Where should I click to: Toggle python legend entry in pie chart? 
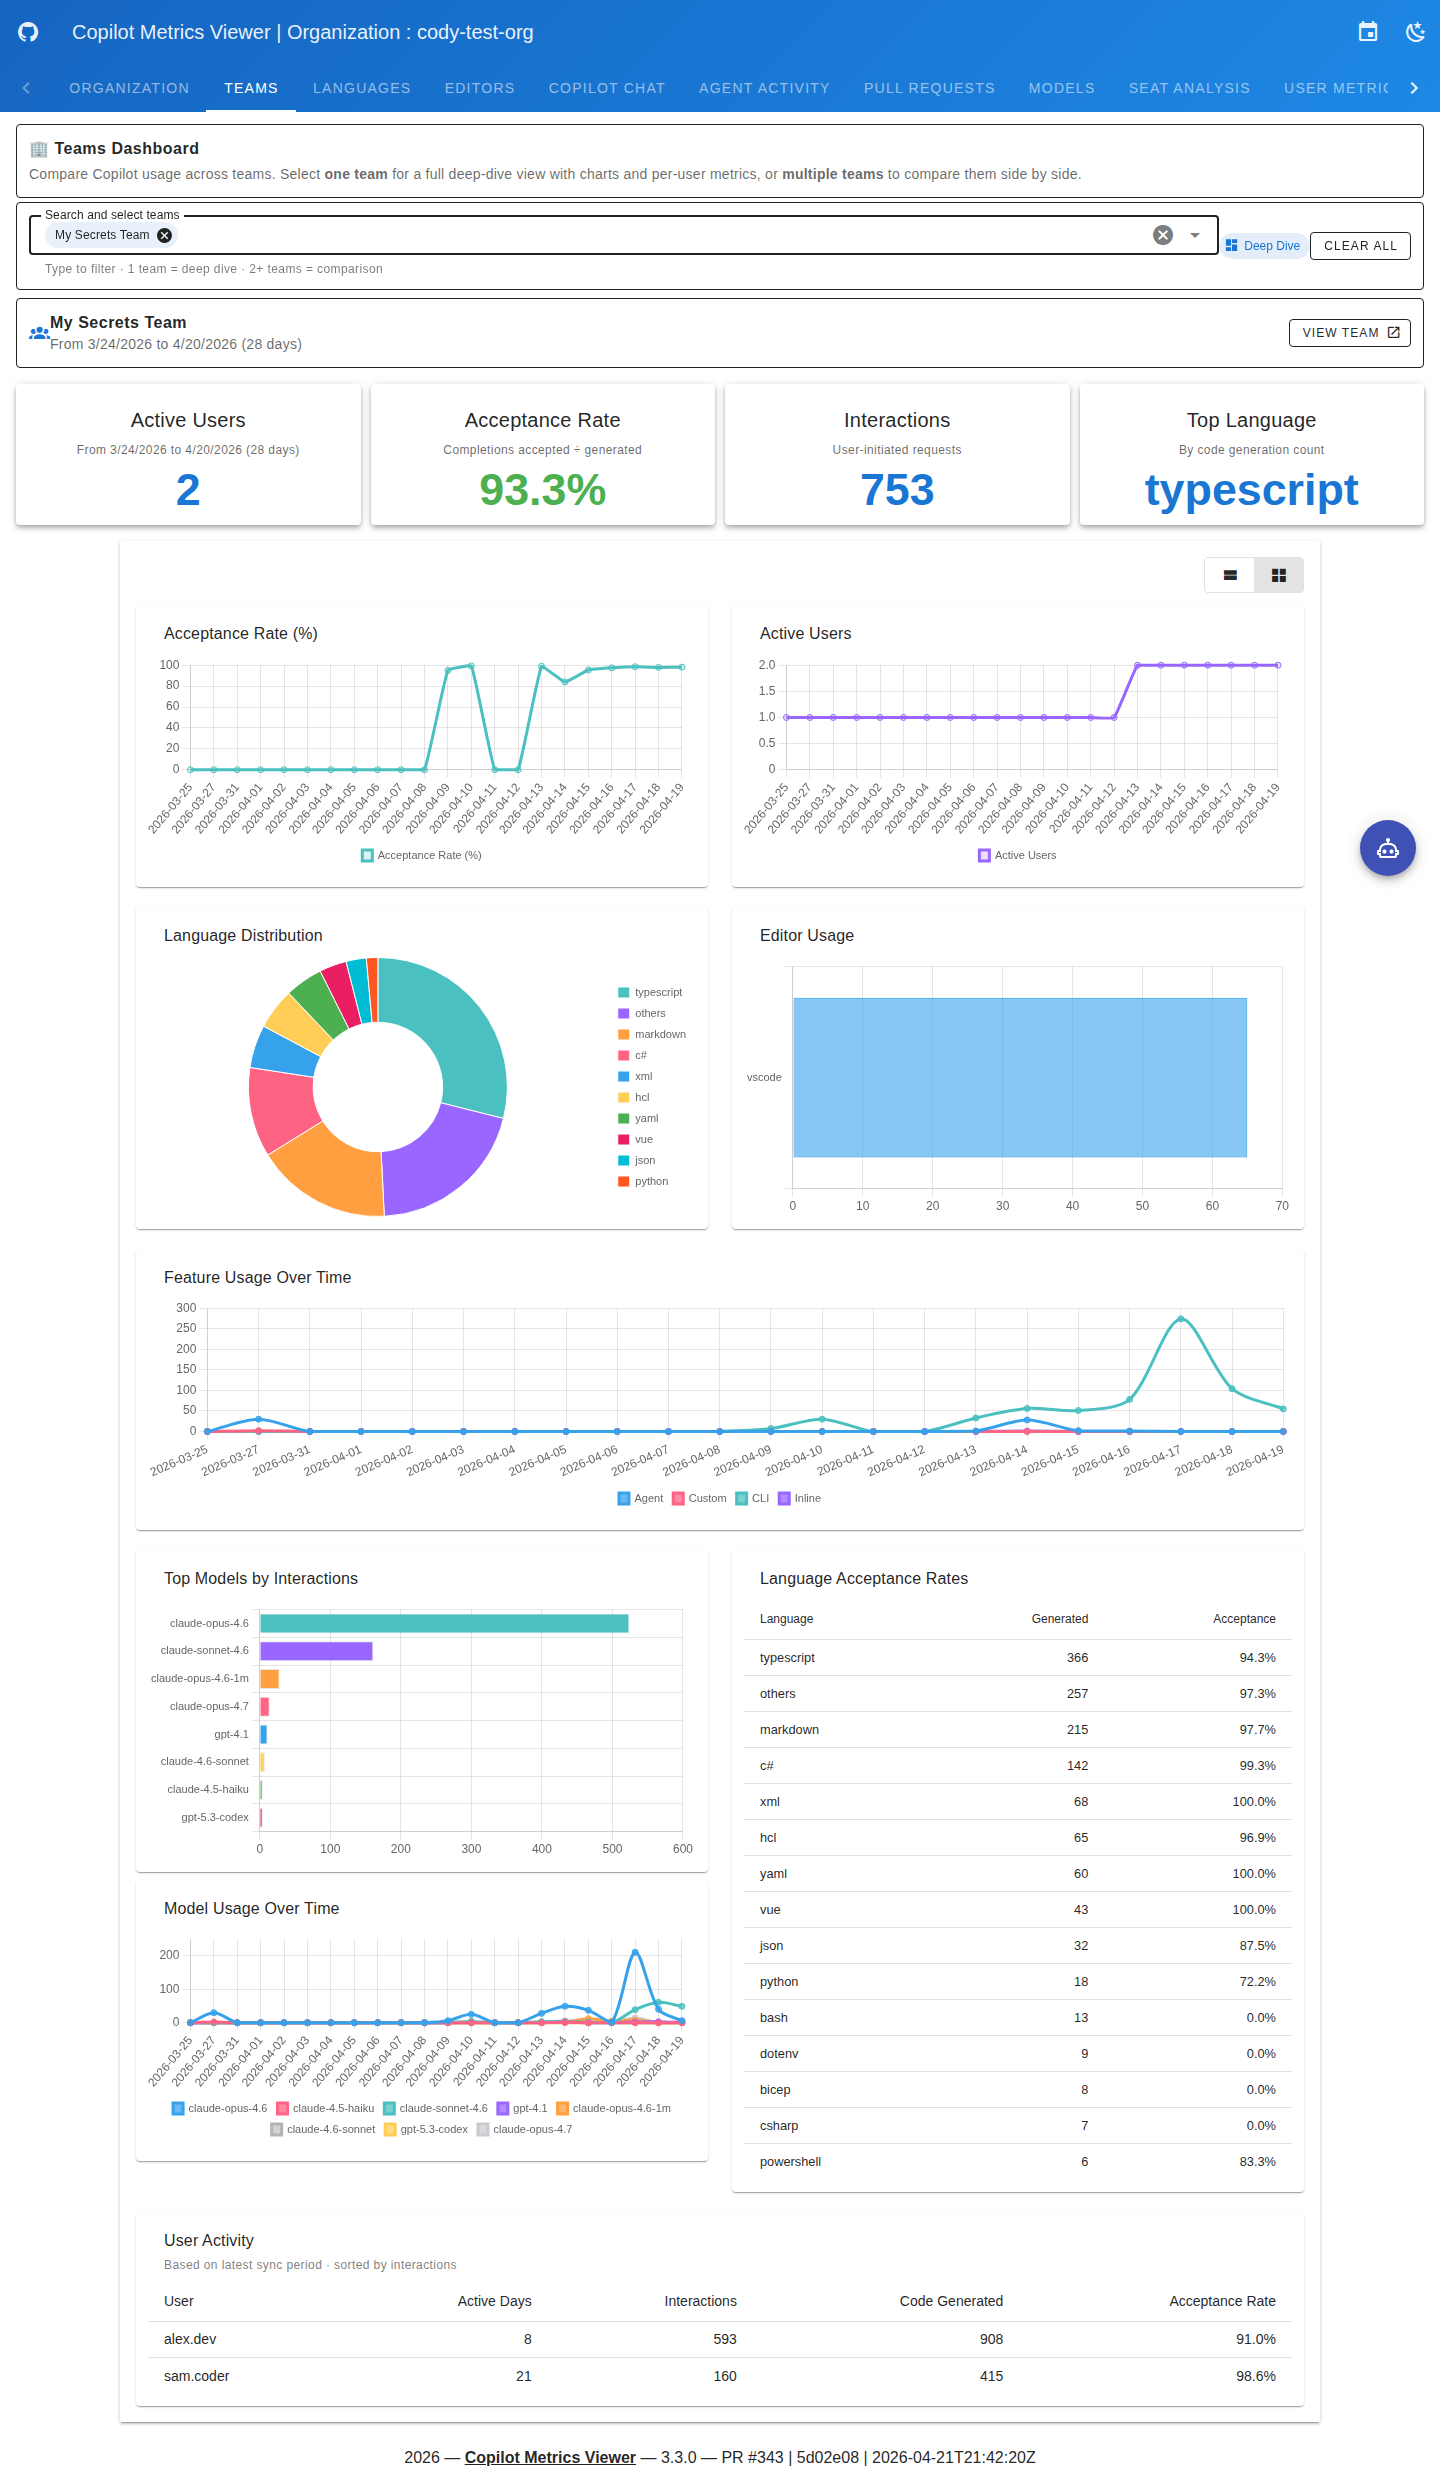(643, 1181)
